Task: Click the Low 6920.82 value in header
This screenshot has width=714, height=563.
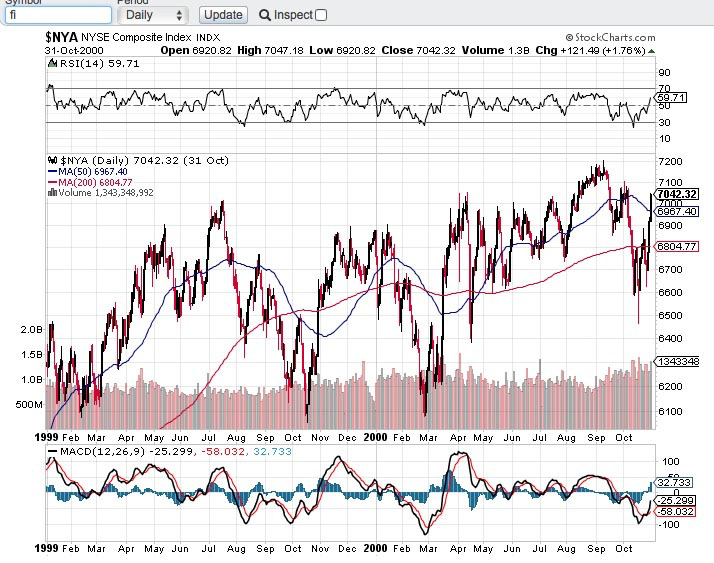Action: pos(342,51)
